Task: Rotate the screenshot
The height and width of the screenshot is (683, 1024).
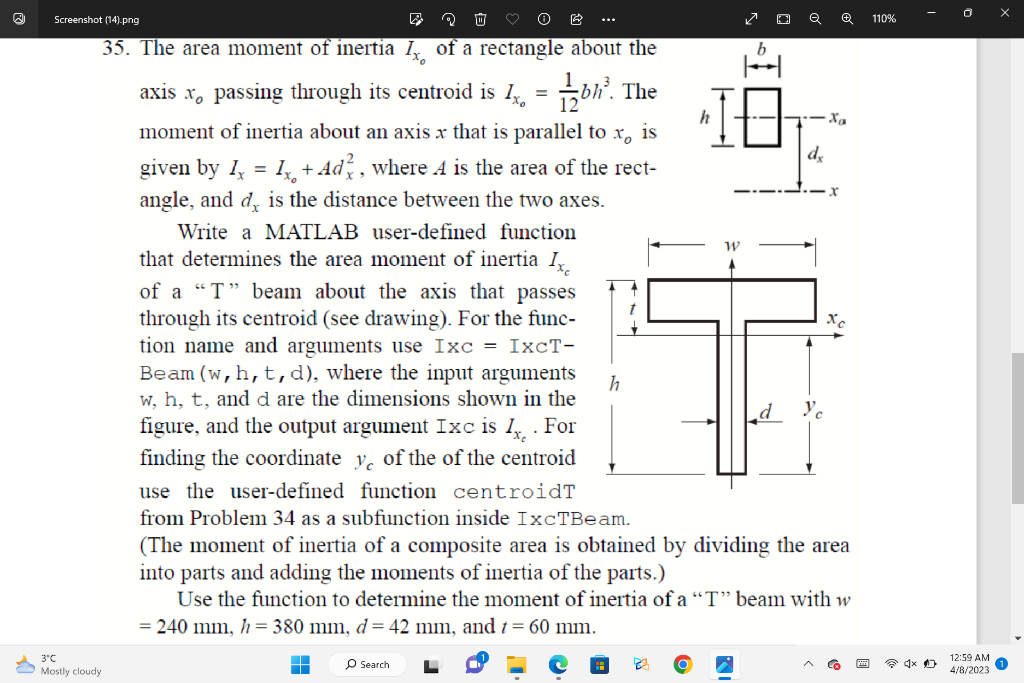Action: pos(449,18)
